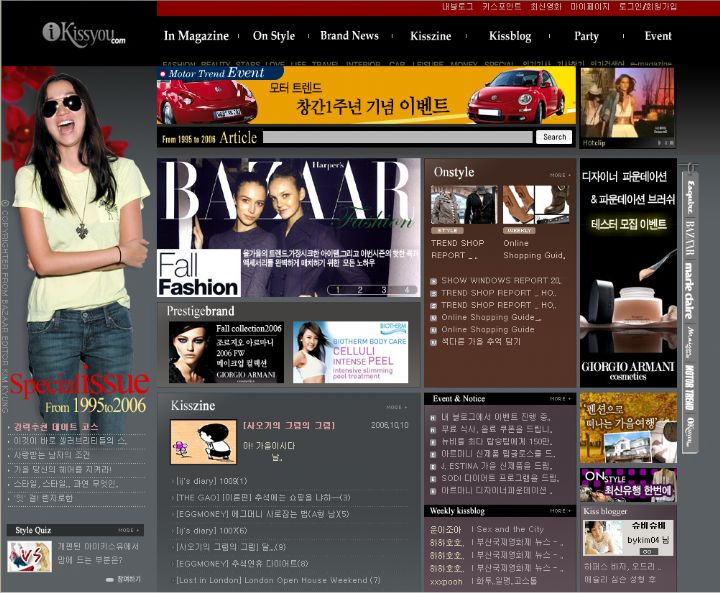Open the J. ESTINA event notice
The width and height of the screenshot is (720, 593).
coord(497,466)
